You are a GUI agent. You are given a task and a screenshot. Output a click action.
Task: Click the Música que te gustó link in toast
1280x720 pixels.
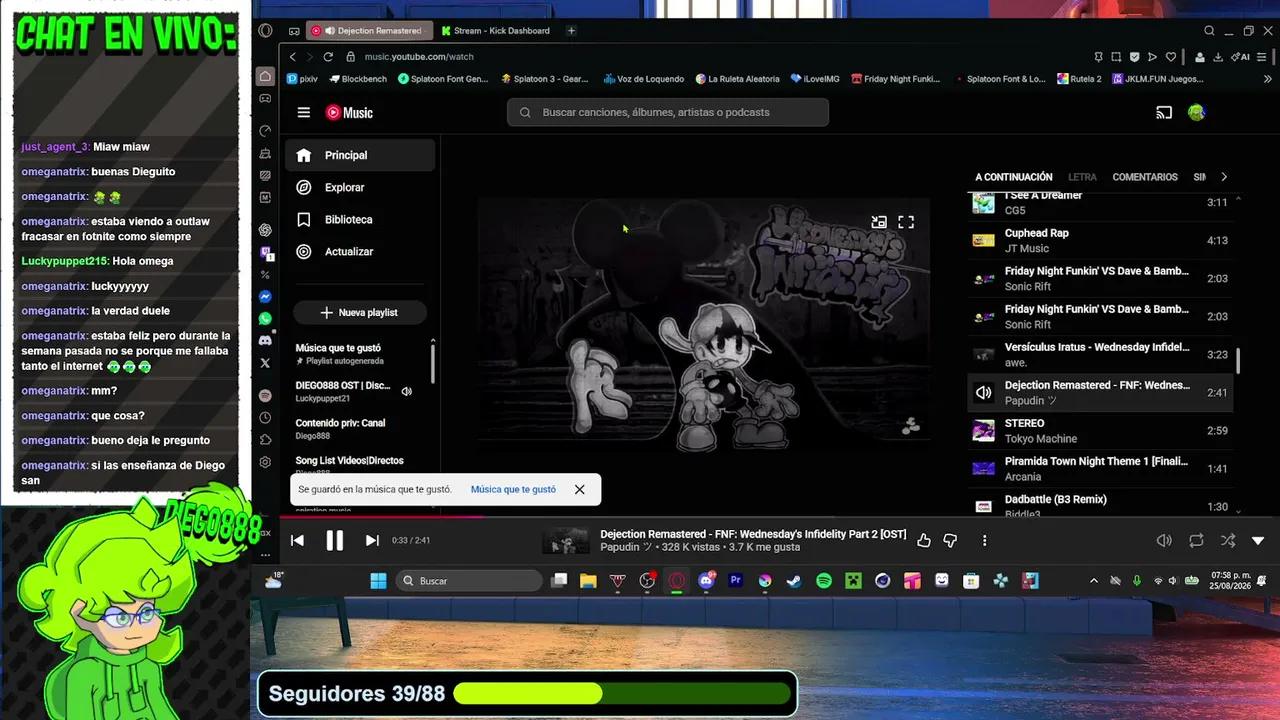[x=513, y=490]
